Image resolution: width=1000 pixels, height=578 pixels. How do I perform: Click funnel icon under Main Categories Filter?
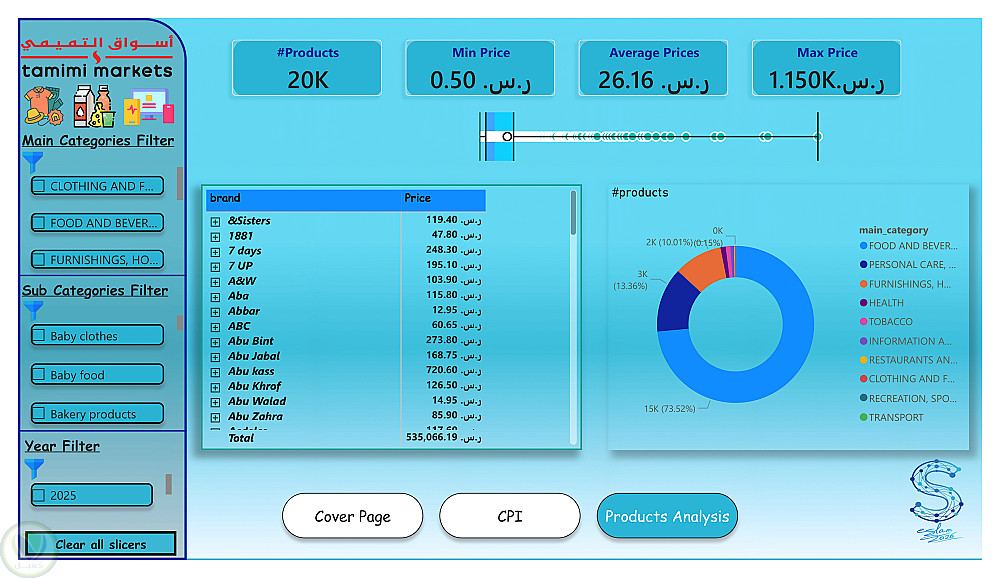tap(33, 162)
